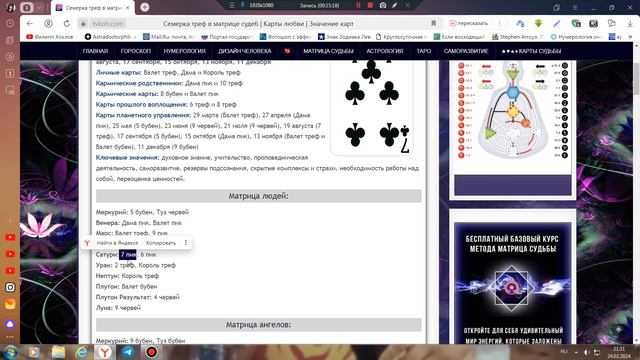Open the Alice assistant in sidebar
640x360 pixels.
[x=10, y=324]
